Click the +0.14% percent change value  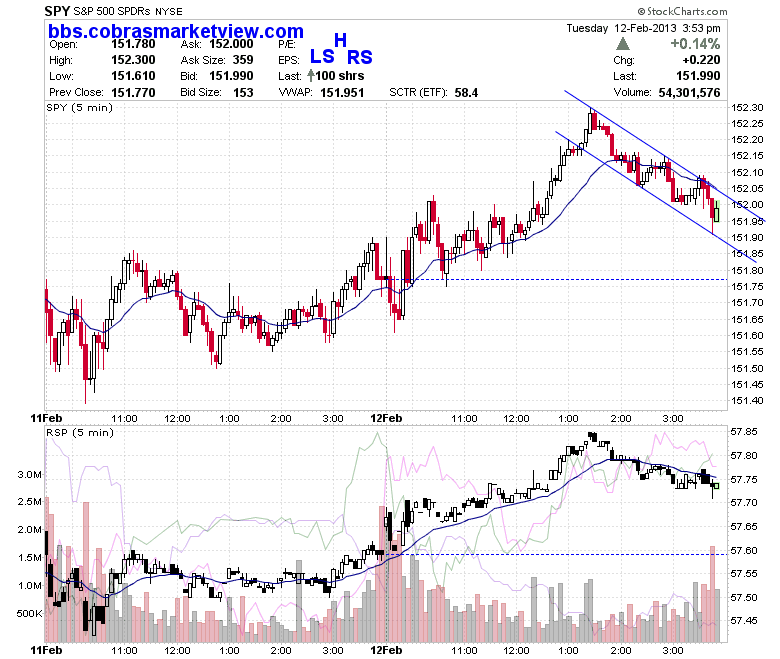(695, 44)
